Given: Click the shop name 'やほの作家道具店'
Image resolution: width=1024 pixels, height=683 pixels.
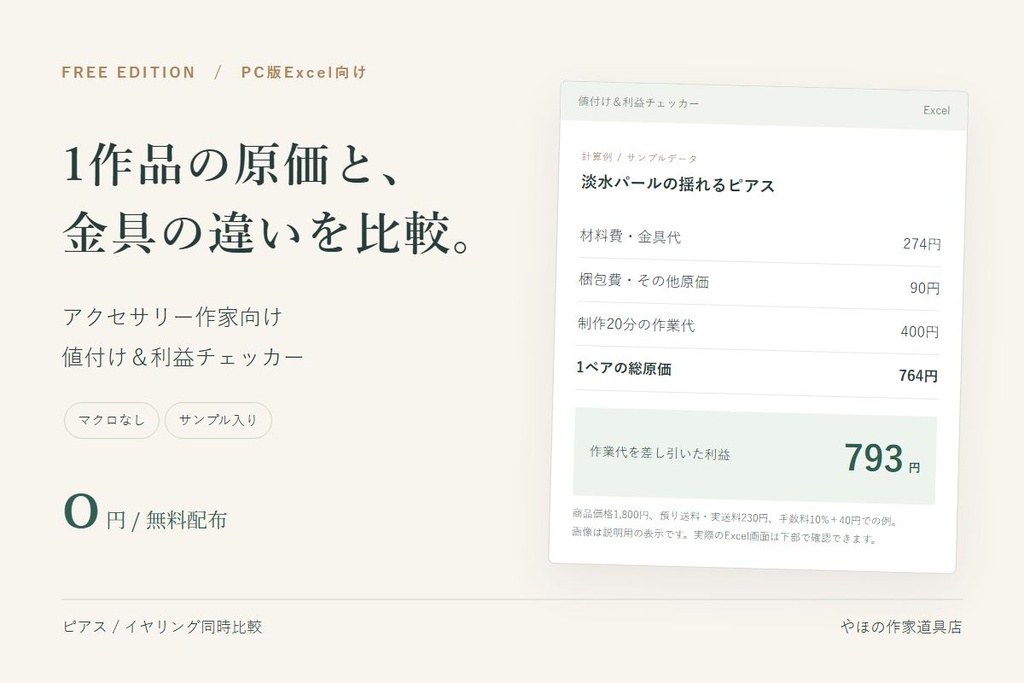Looking at the screenshot, I should coord(901,627).
